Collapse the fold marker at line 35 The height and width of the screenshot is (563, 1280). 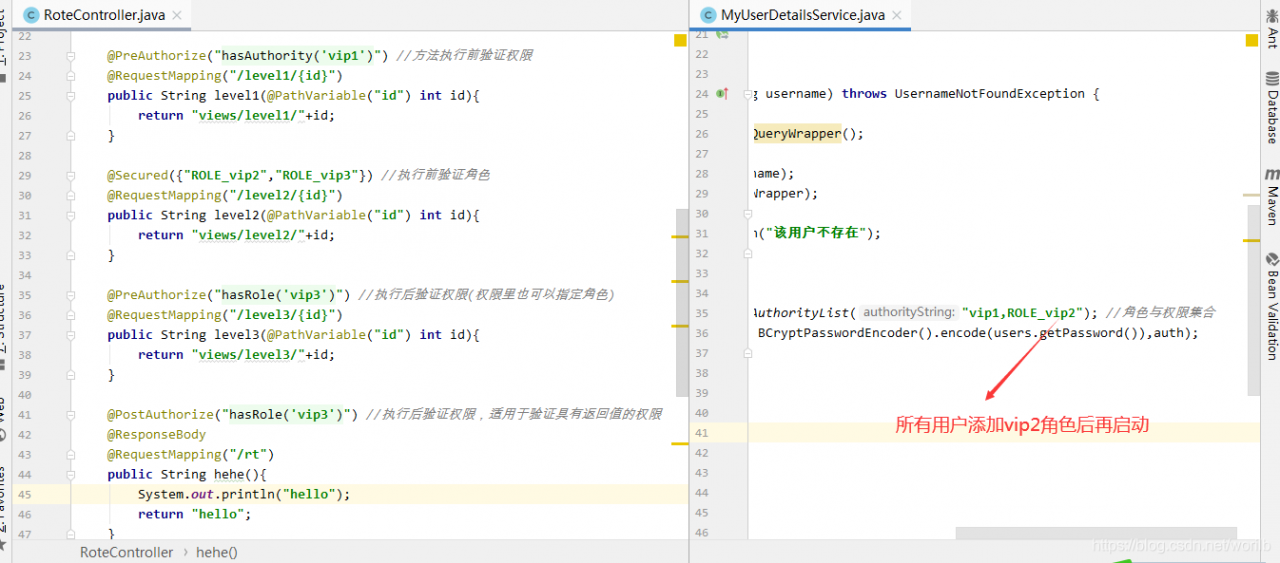71,295
